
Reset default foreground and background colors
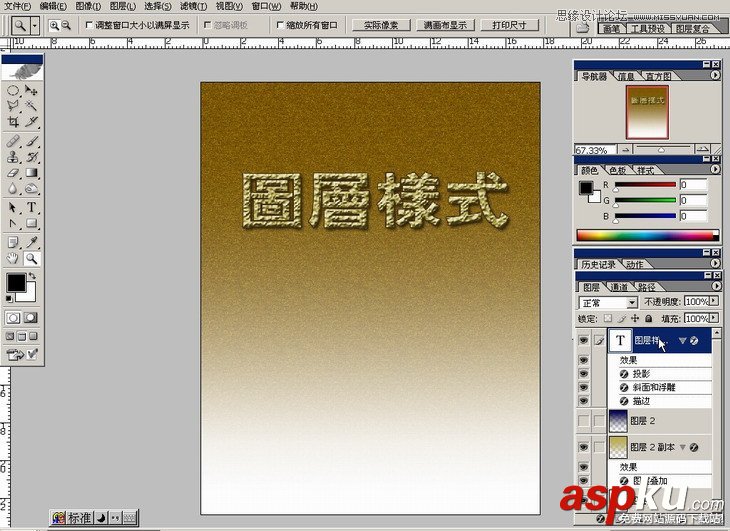tap(9, 298)
